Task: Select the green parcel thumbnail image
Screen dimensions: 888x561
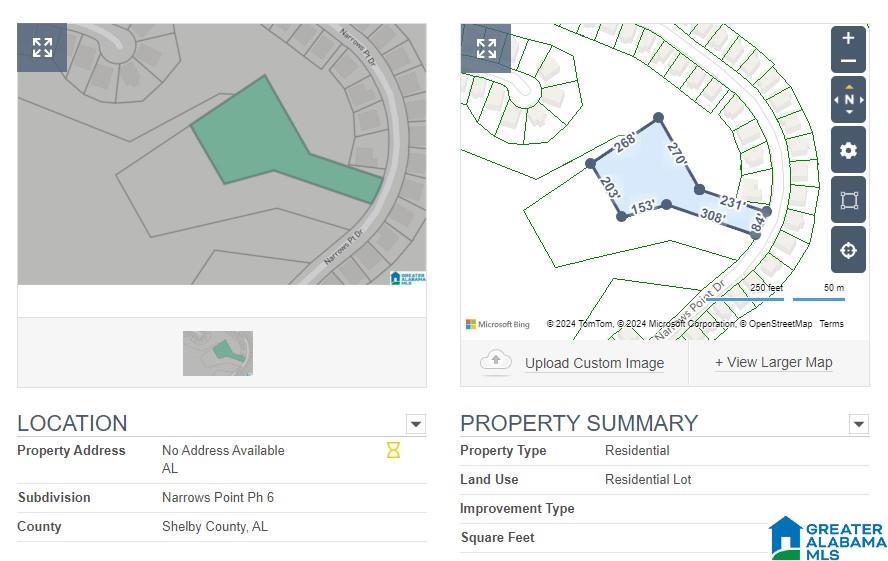Action: (218, 353)
